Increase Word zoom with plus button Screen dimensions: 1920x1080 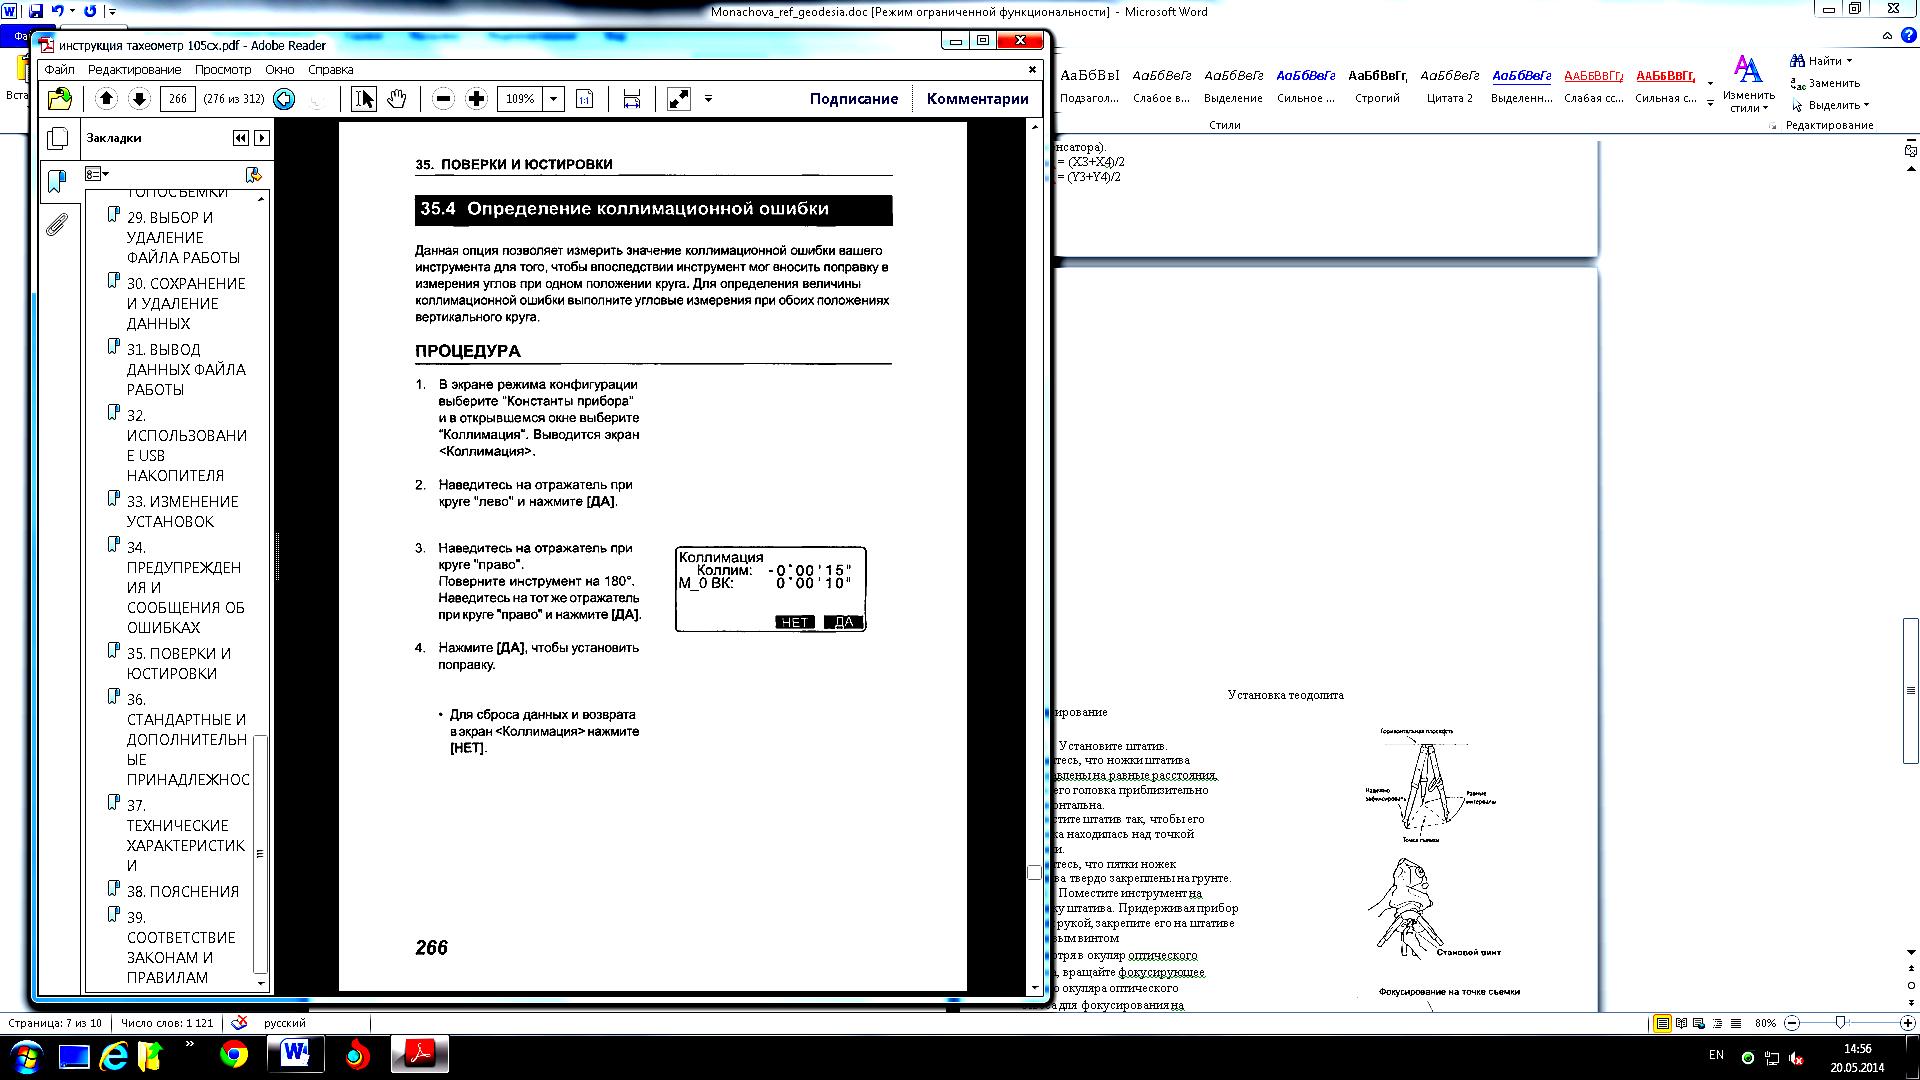pos(1907,1023)
